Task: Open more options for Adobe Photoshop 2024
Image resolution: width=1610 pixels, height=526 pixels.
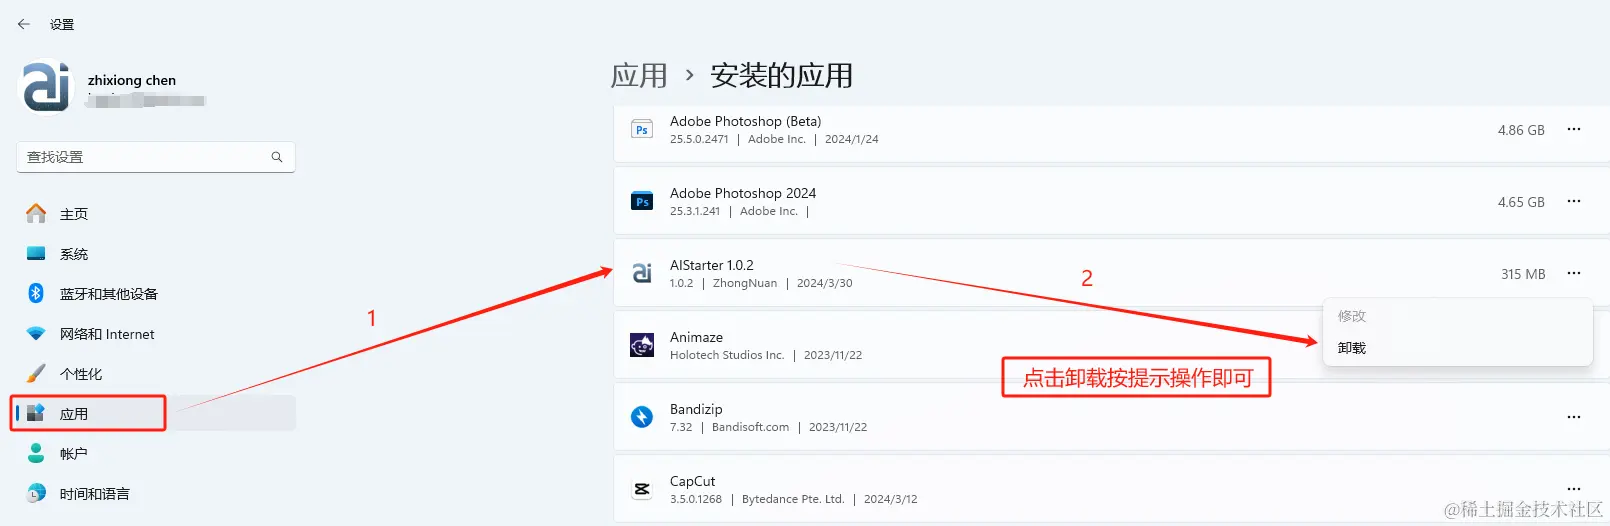Action: 1574,202
